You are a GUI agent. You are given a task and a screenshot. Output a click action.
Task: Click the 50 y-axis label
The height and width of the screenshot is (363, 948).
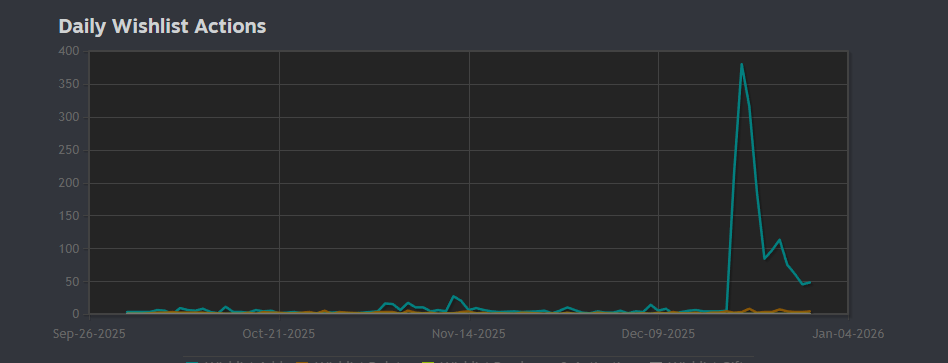pos(72,282)
